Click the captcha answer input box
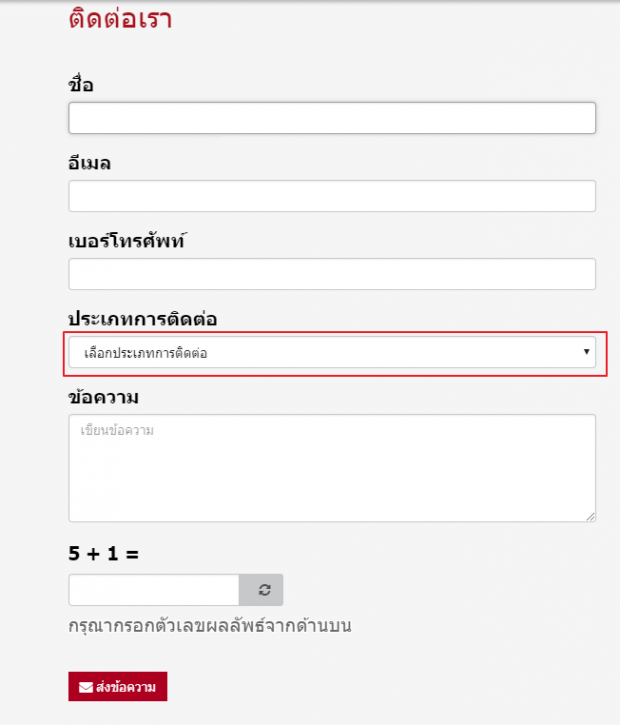Viewport: 620px width, 725px height. (x=154, y=590)
